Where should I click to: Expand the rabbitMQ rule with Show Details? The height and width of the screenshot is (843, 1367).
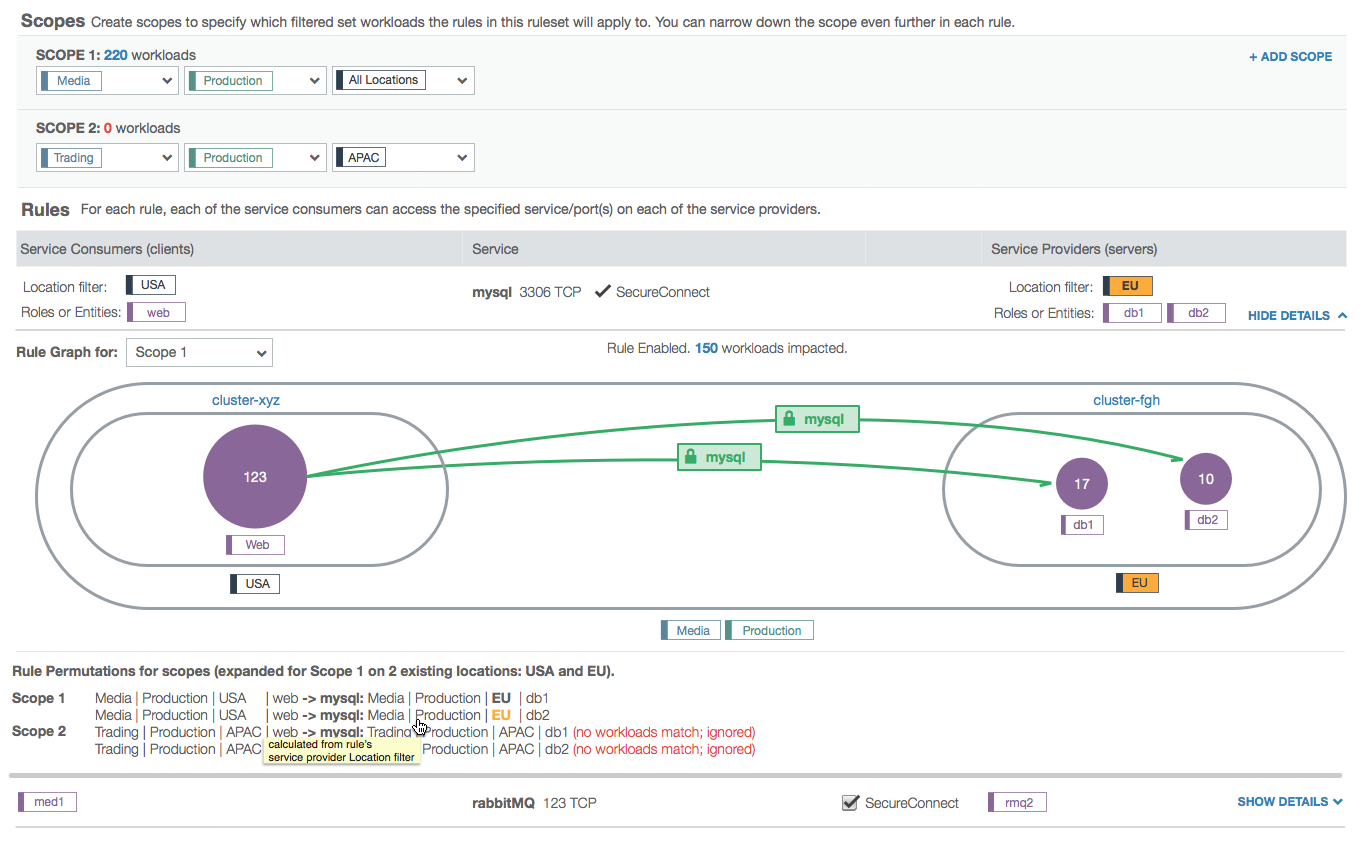[x=1289, y=802]
